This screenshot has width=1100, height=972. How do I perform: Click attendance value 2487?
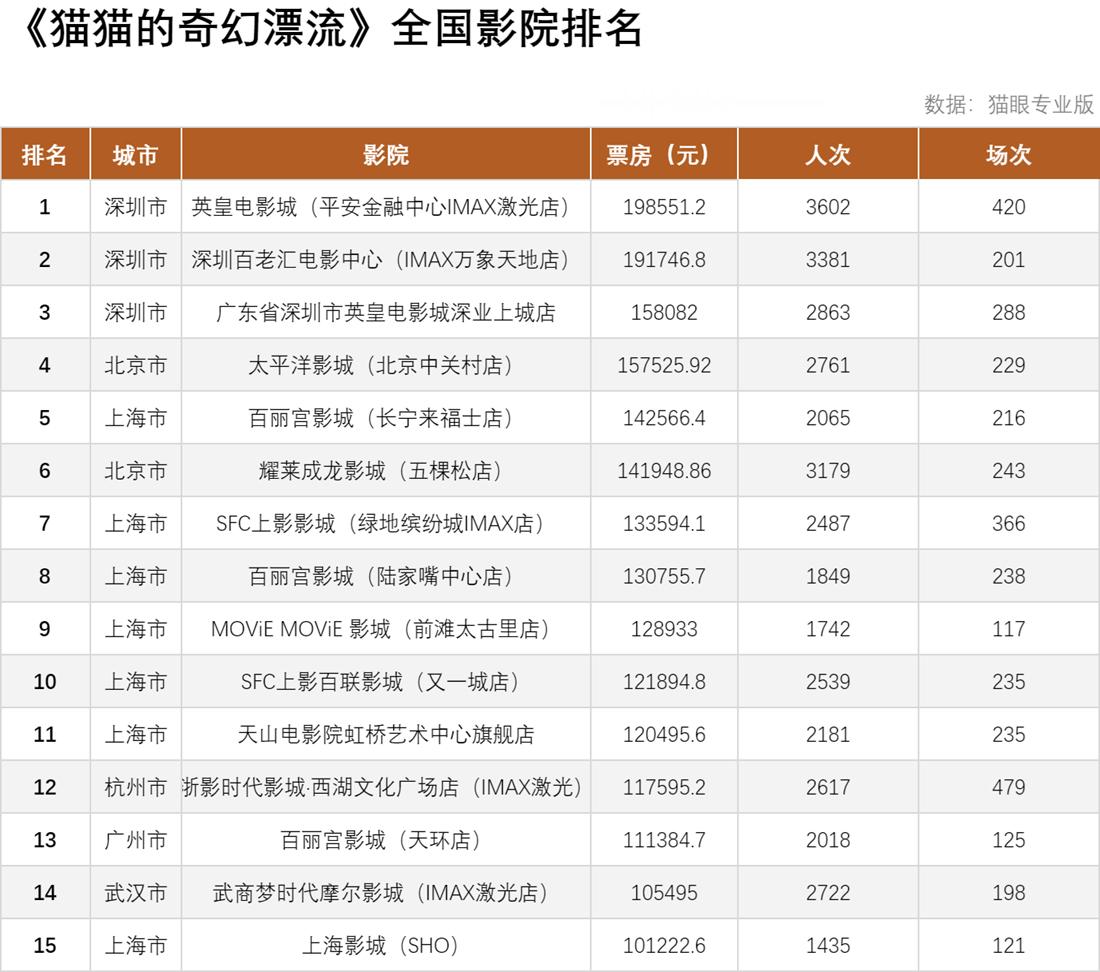click(828, 524)
